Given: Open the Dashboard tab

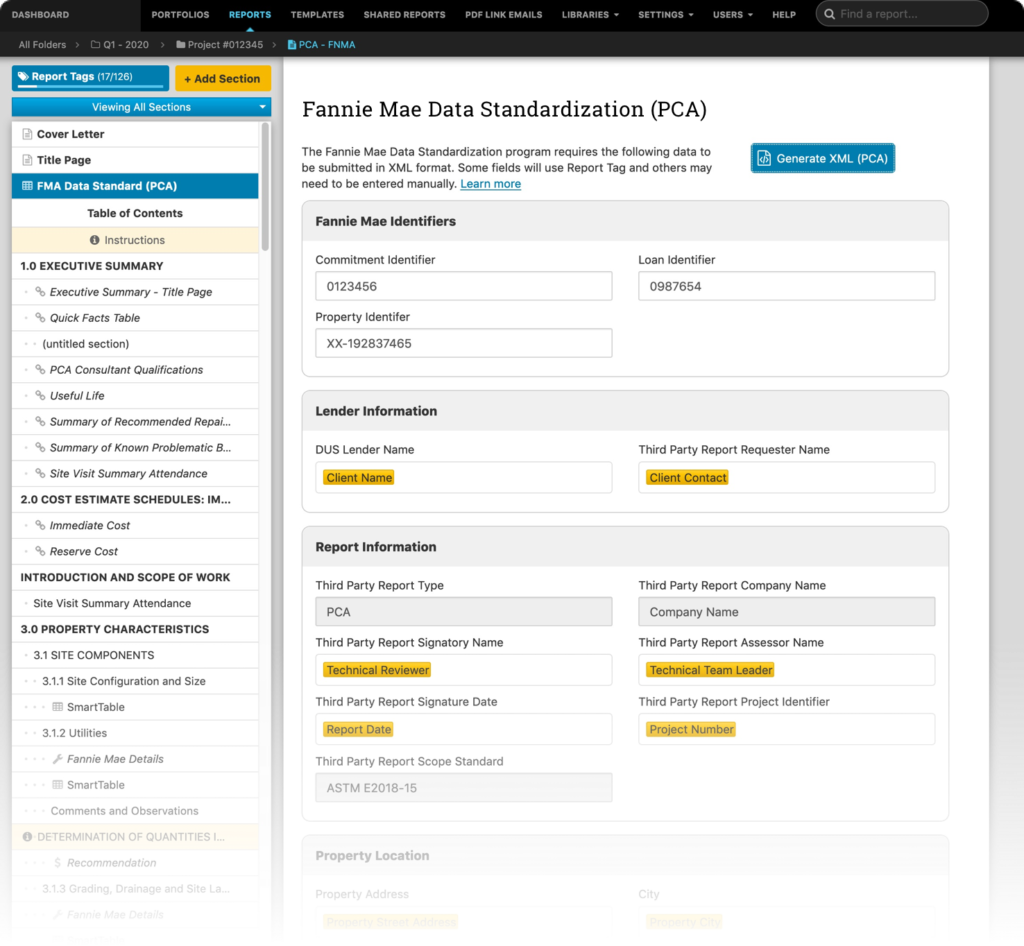Looking at the screenshot, I should point(40,14).
